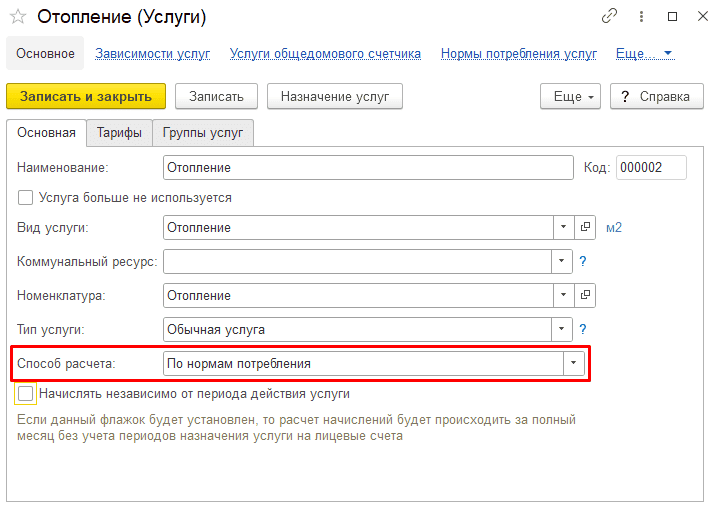Copy link to this form icon
Image resolution: width=717 pixels, height=512 pixels.
(609, 17)
